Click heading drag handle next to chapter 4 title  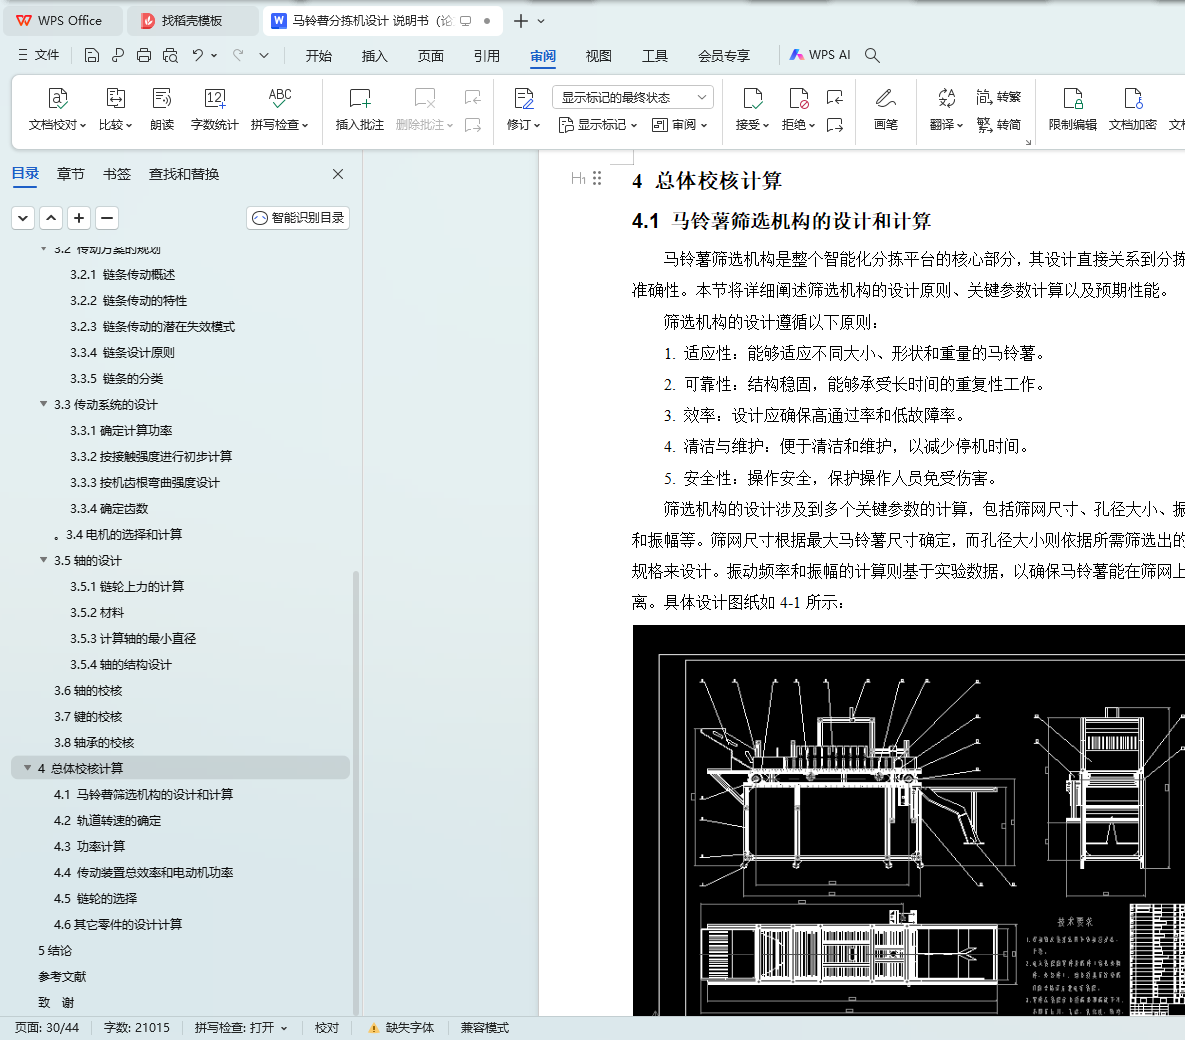point(597,178)
